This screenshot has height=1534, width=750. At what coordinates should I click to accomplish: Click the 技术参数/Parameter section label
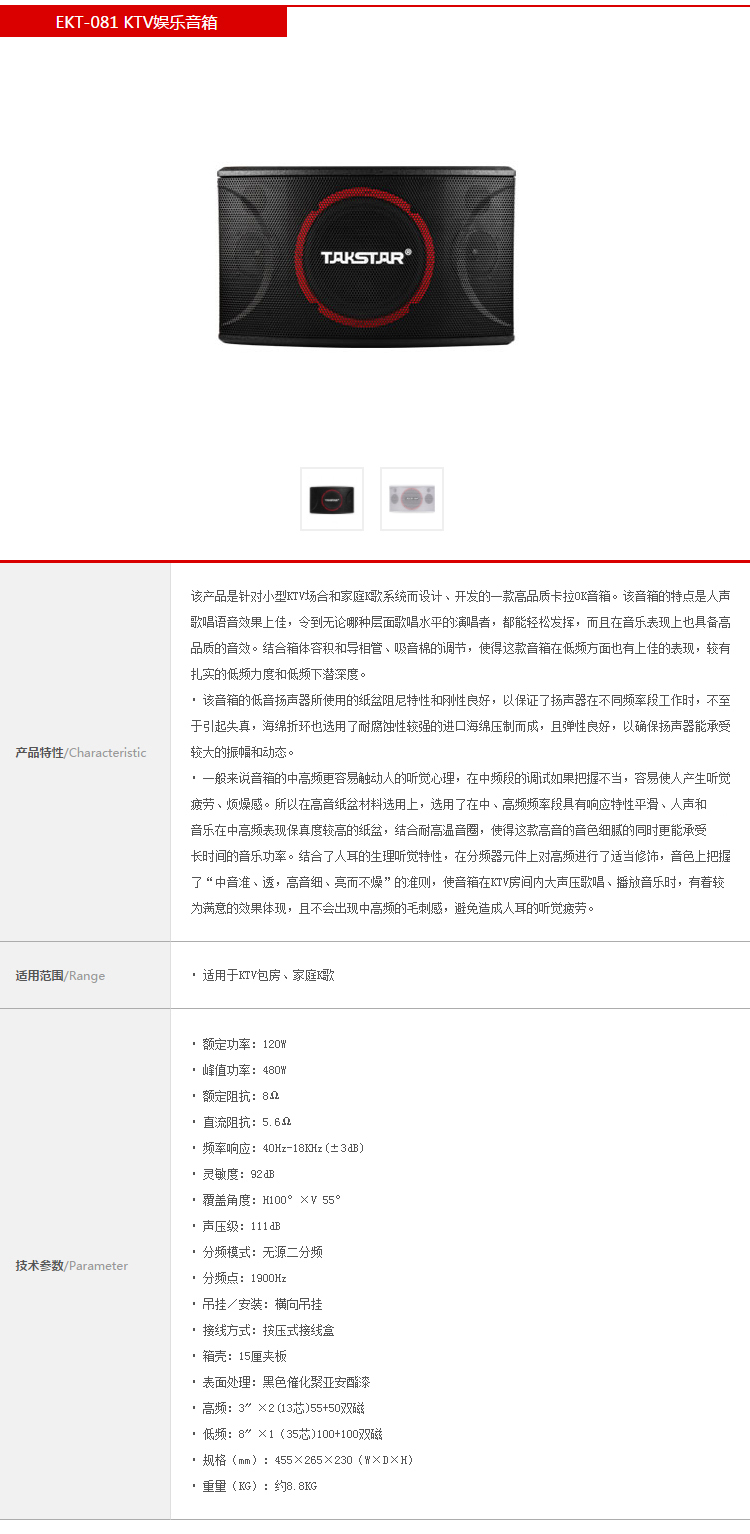(x=71, y=1265)
